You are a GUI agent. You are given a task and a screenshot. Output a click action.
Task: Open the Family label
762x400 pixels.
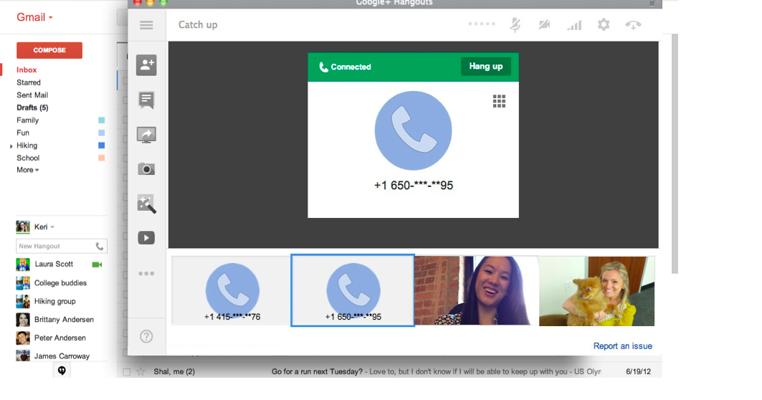click(27, 120)
